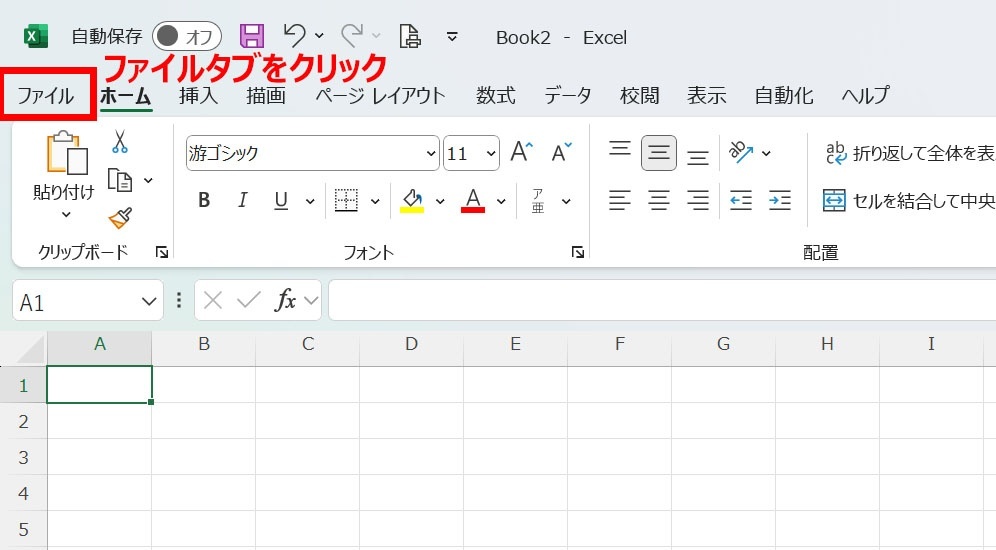Expand fill color palette arrow
This screenshot has height=550, width=996.
click(440, 201)
